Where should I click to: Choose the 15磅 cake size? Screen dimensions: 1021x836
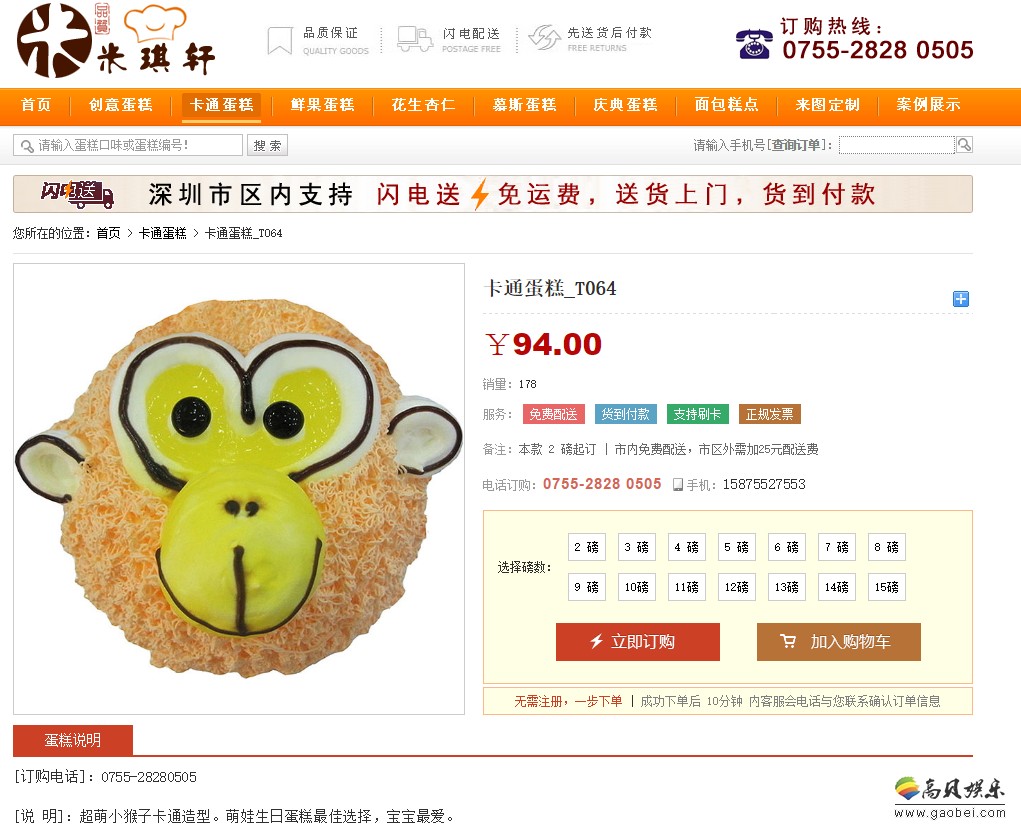[x=887, y=587]
